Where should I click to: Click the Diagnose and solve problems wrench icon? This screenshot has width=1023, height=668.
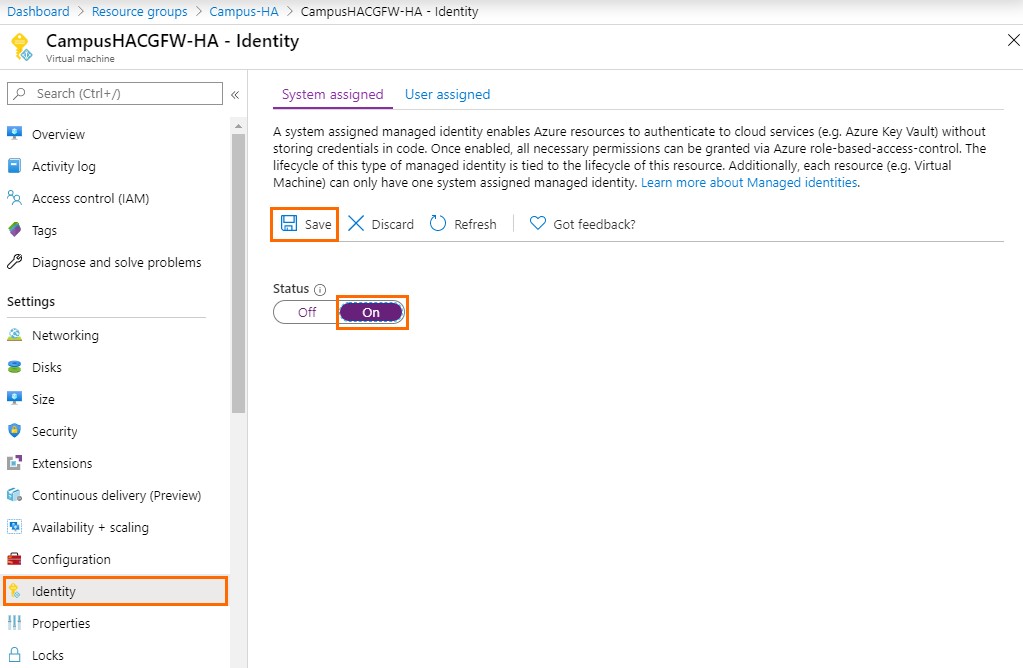14,262
